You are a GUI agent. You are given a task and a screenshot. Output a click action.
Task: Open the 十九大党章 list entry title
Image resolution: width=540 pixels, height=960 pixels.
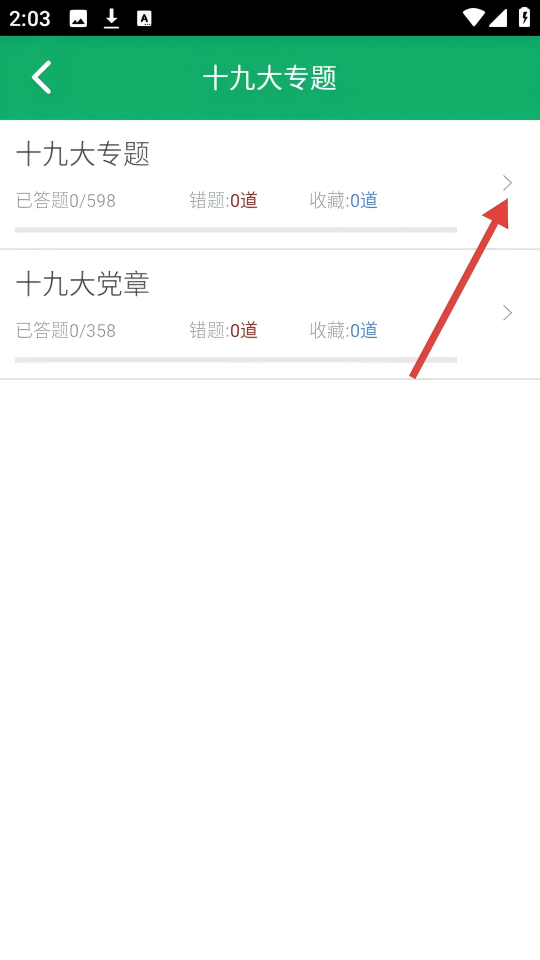(x=83, y=284)
